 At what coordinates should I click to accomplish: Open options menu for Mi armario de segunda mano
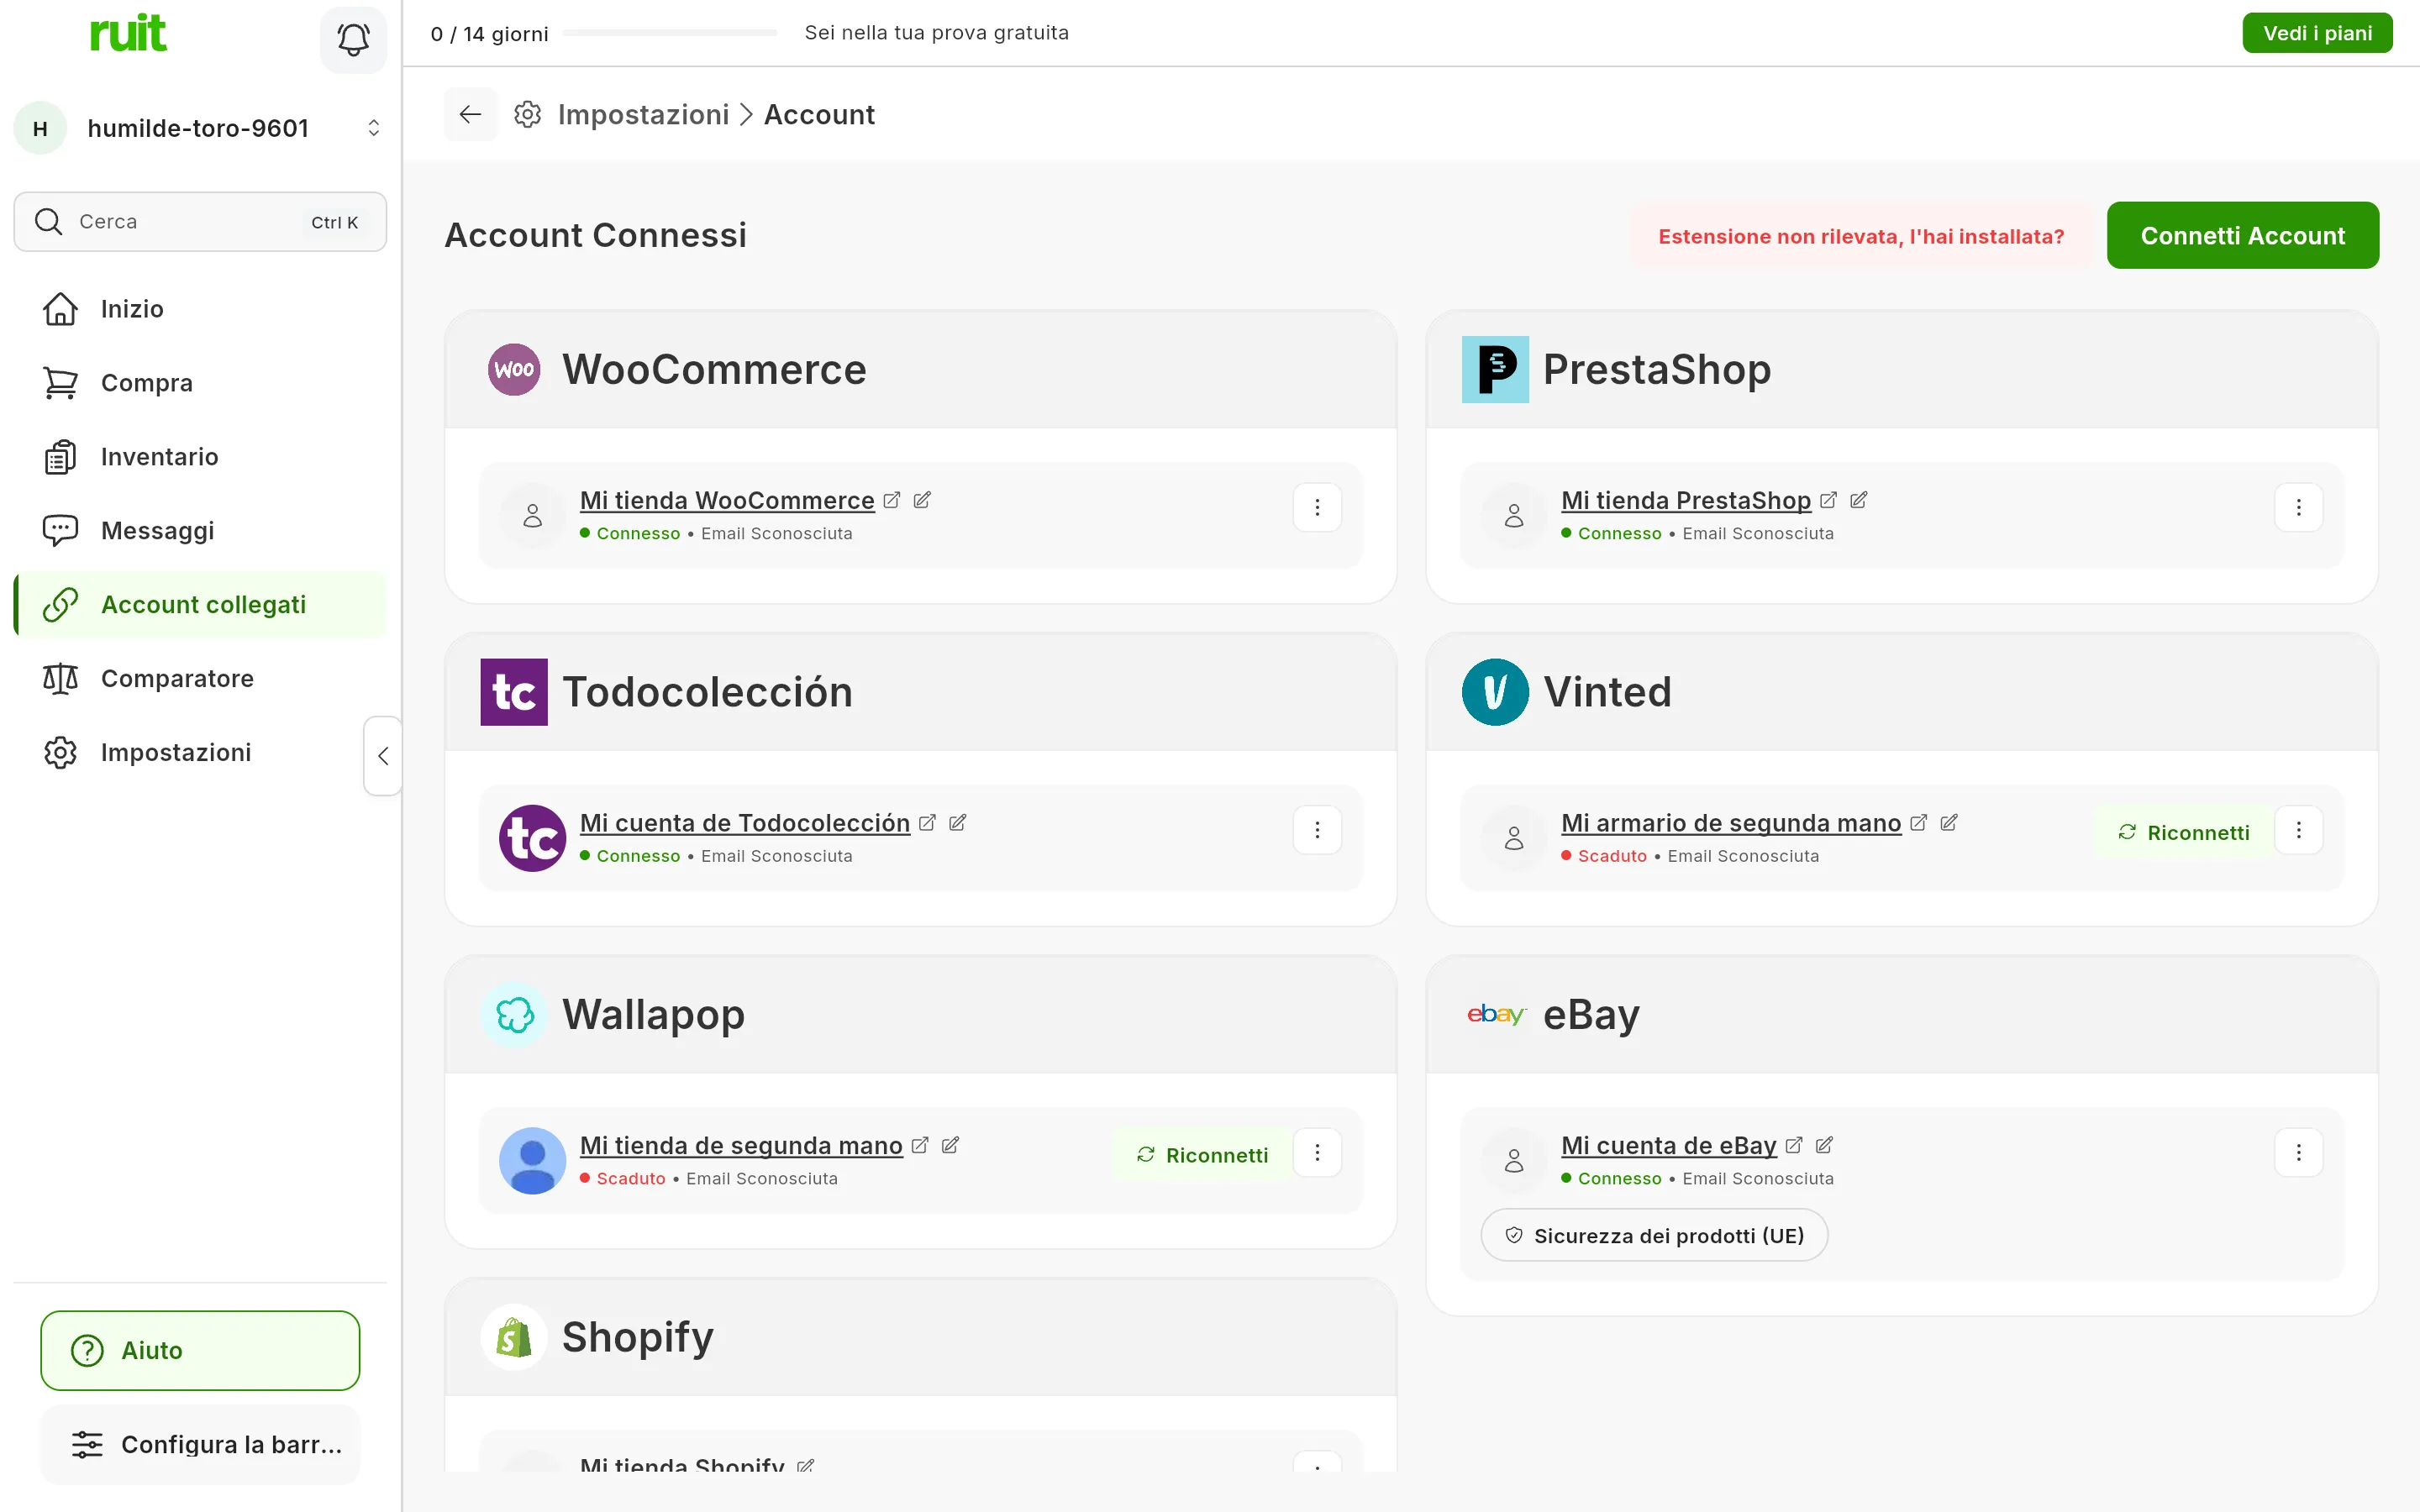(x=2298, y=830)
